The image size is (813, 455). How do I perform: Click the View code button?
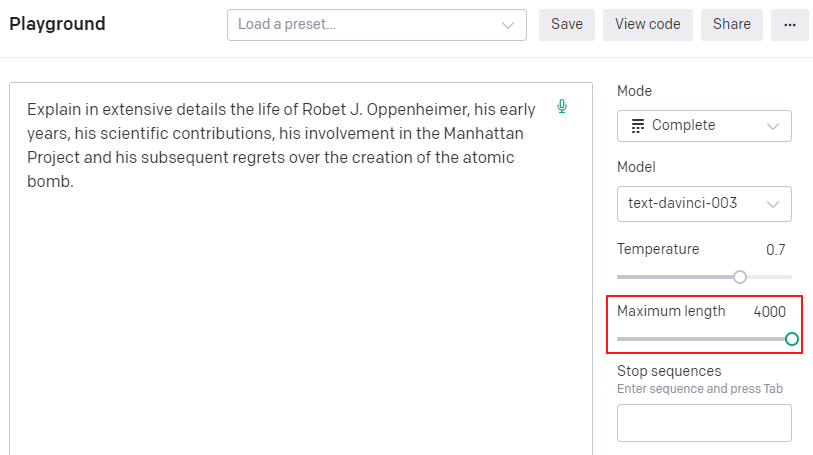click(x=647, y=25)
